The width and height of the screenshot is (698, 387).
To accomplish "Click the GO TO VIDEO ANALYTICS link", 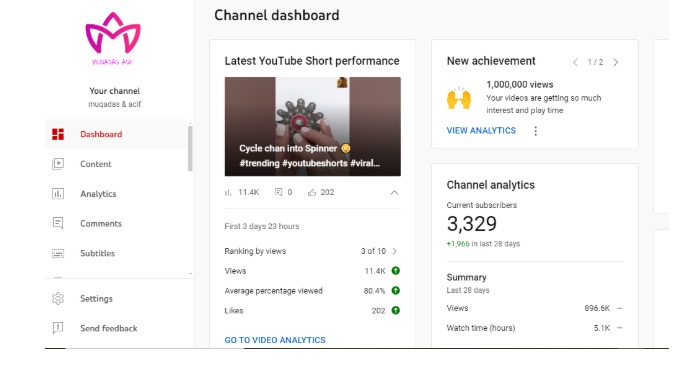I will pos(275,340).
